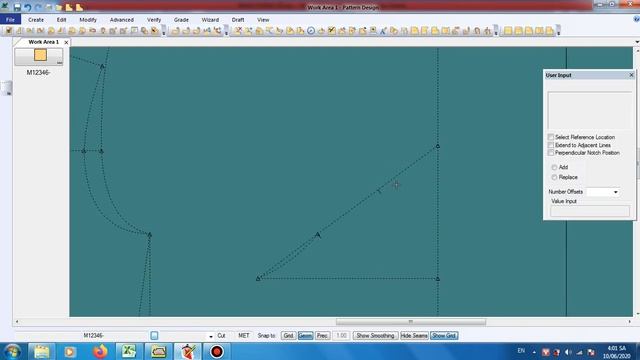The width and height of the screenshot is (640, 360).
Task: Click the checkmark tool icon in toolbar
Action: 331,31
